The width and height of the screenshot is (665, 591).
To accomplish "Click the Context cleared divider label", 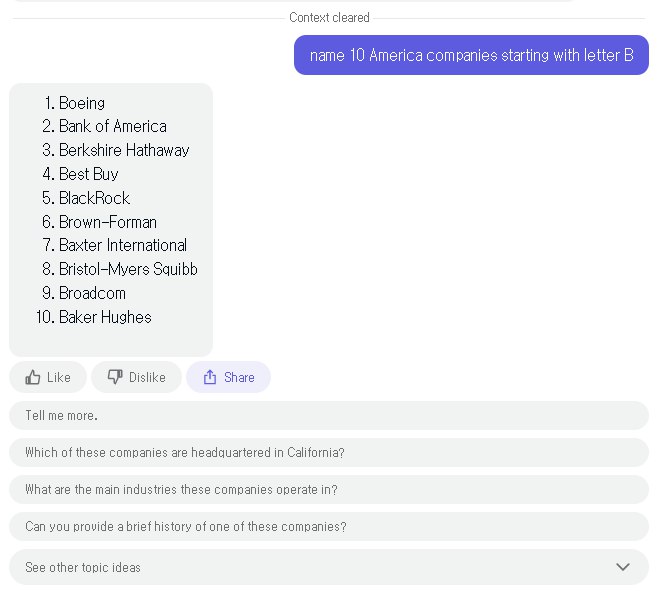I will tap(329, 17).
